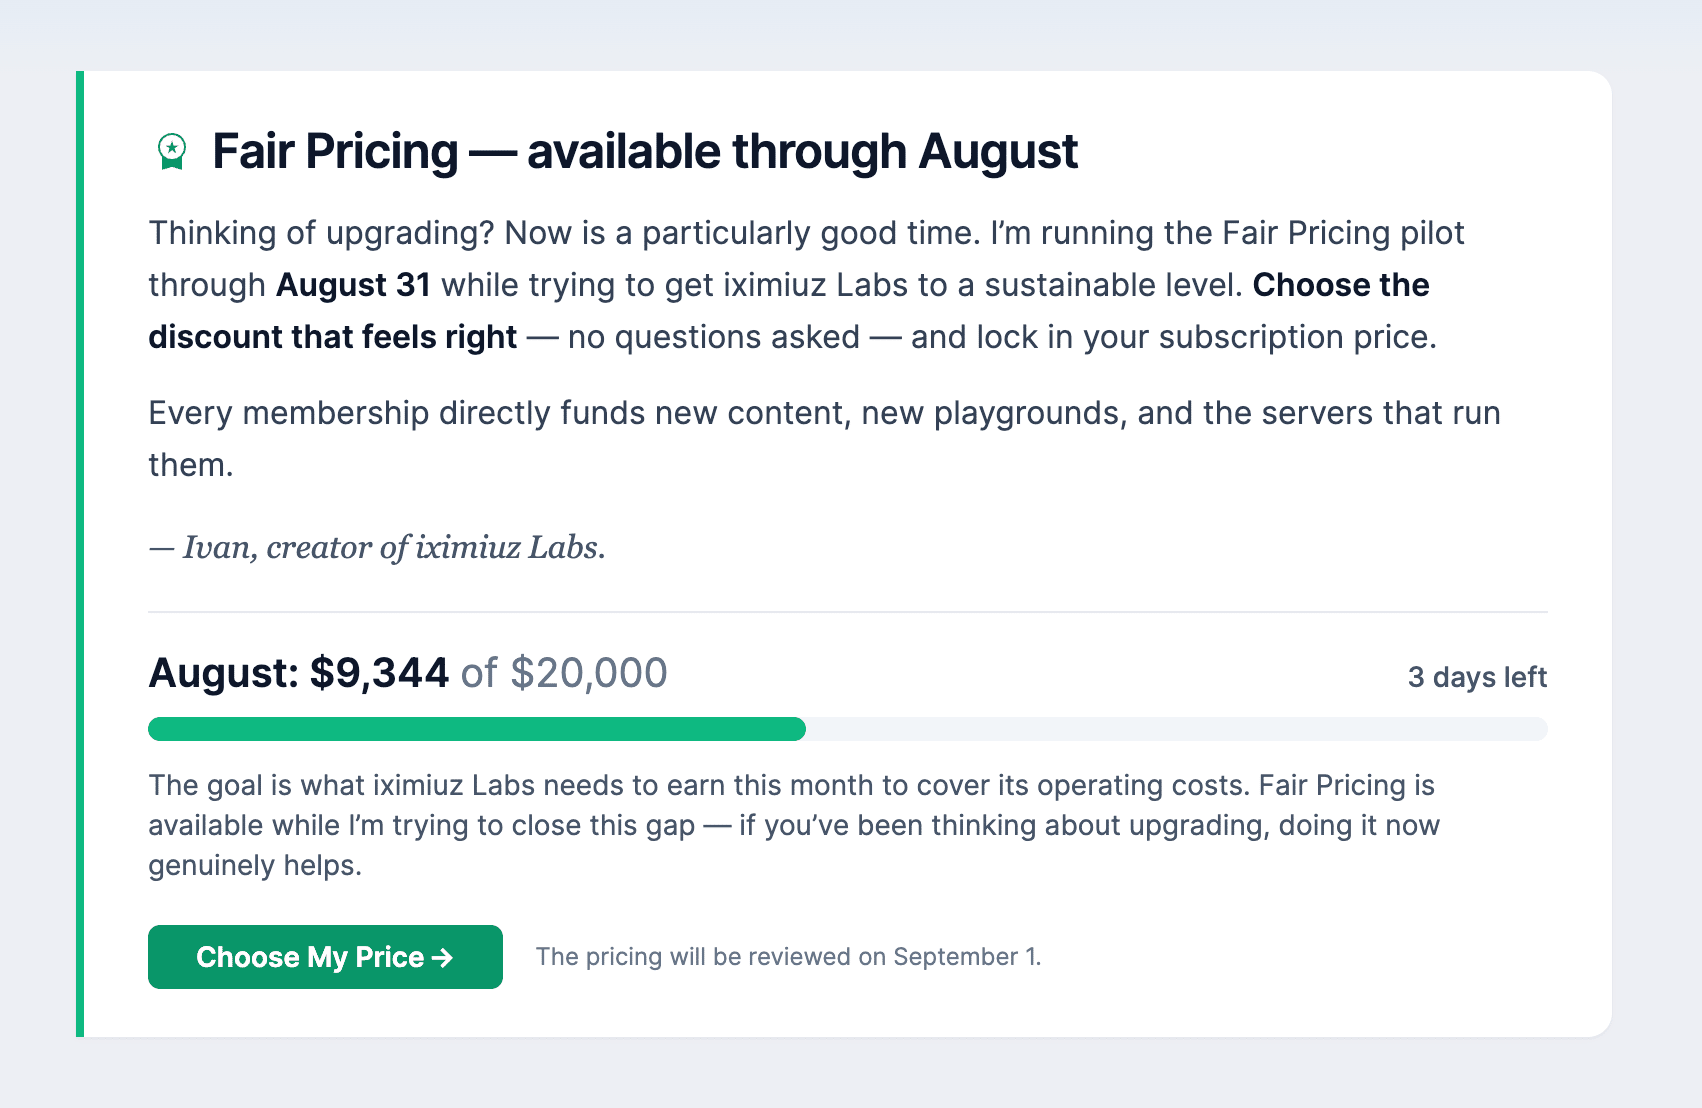Click the Choose My Price button
Image resolution: width=1702 pixels, height=1108 pixels.
click(325, 957)
